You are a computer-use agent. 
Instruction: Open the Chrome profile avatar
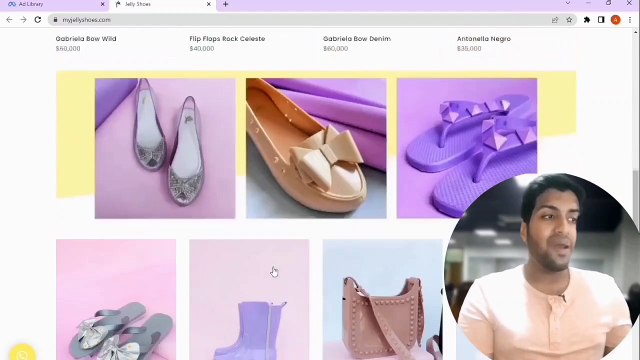[616, 20]
